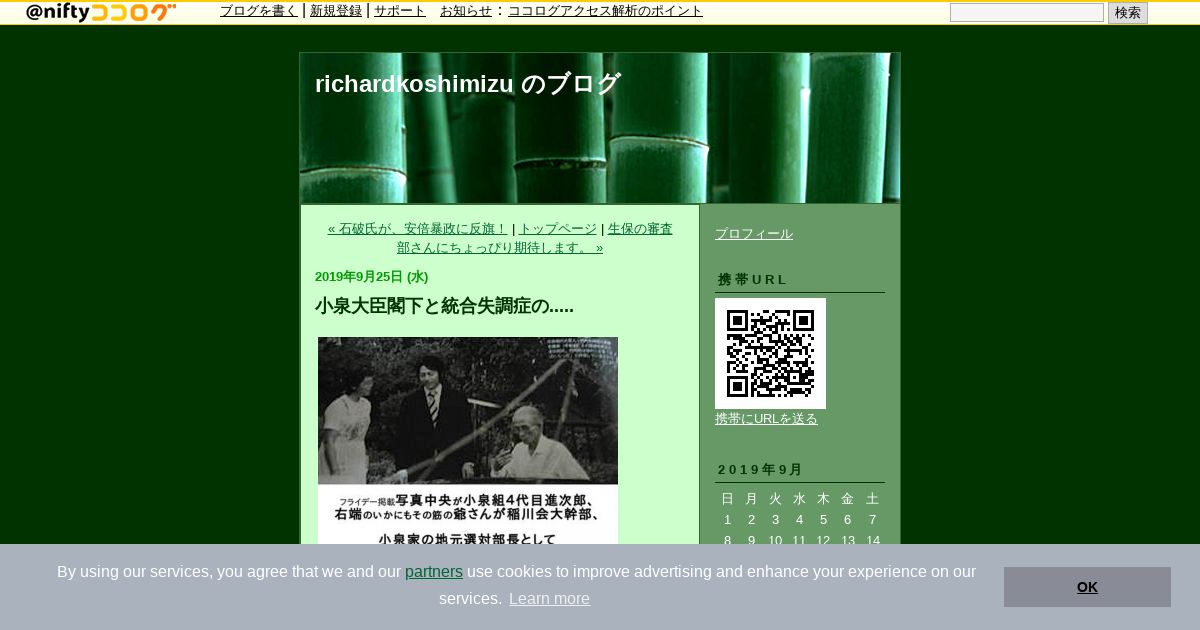
Task: Open the richardkoshimizu のブログ title link
Action: (x=468, y=84)
